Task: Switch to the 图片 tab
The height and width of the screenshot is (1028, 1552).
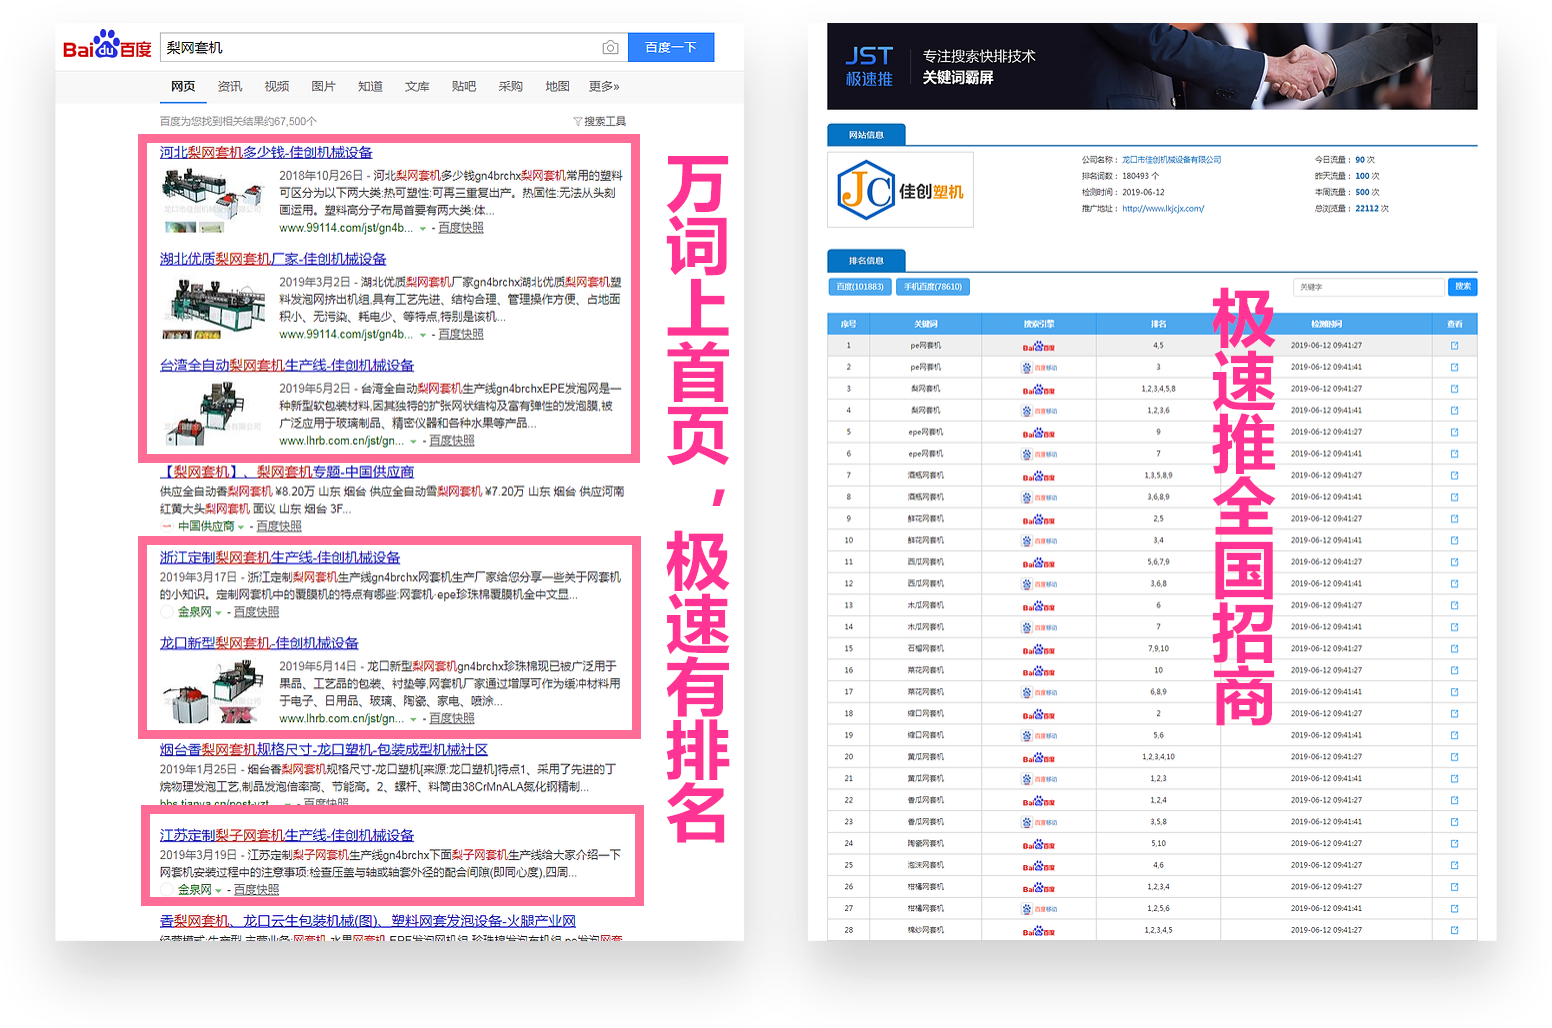Action: coord(324,87)
